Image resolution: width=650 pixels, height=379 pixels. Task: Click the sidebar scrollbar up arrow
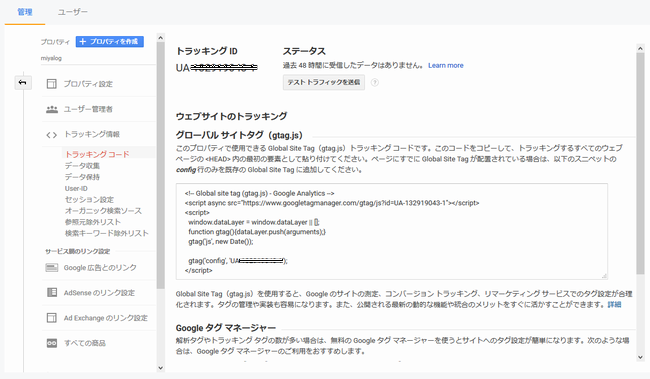160,38
